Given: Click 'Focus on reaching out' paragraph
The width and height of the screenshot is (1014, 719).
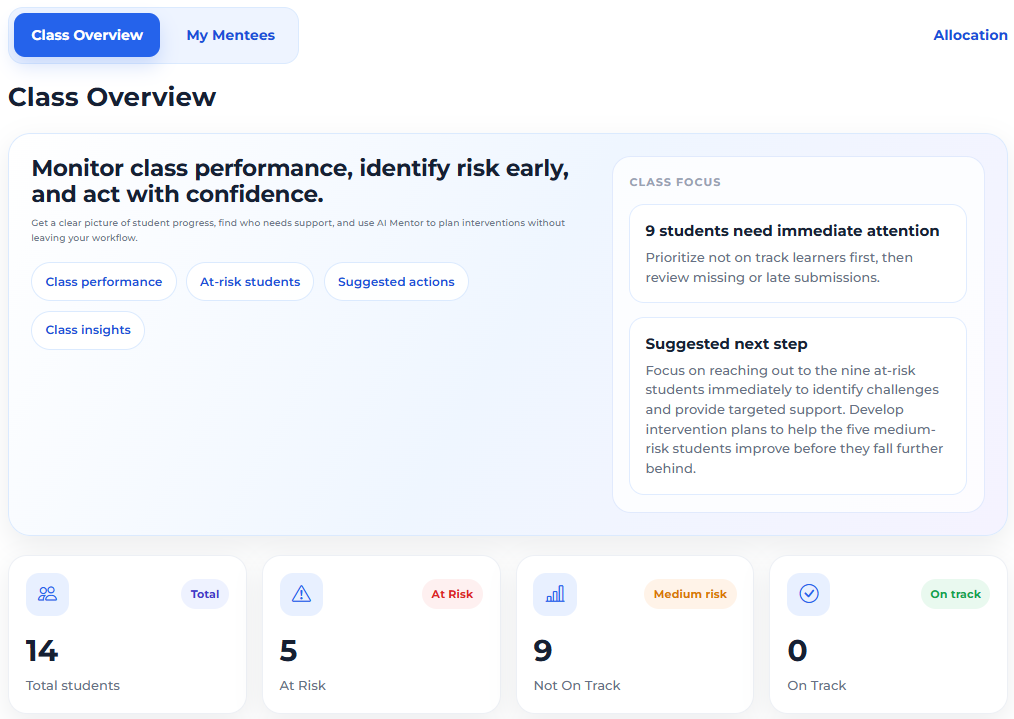Looking at the screenshot, I should 794,419.
